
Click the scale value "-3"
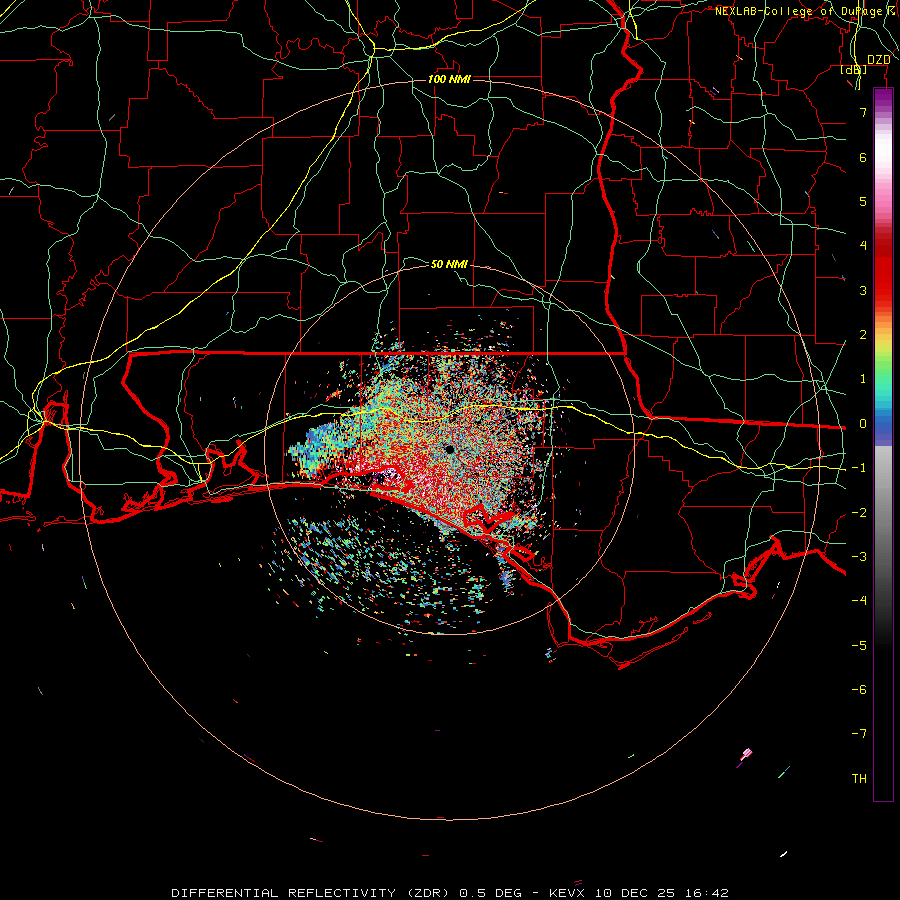click(859, 557)
